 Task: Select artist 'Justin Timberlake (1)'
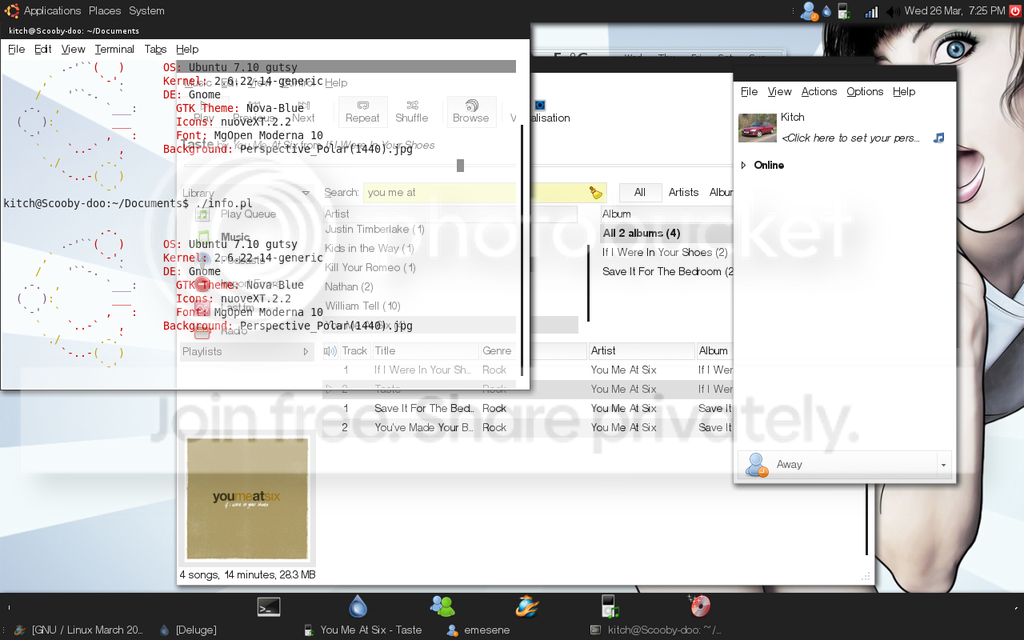tap(374, 229)
